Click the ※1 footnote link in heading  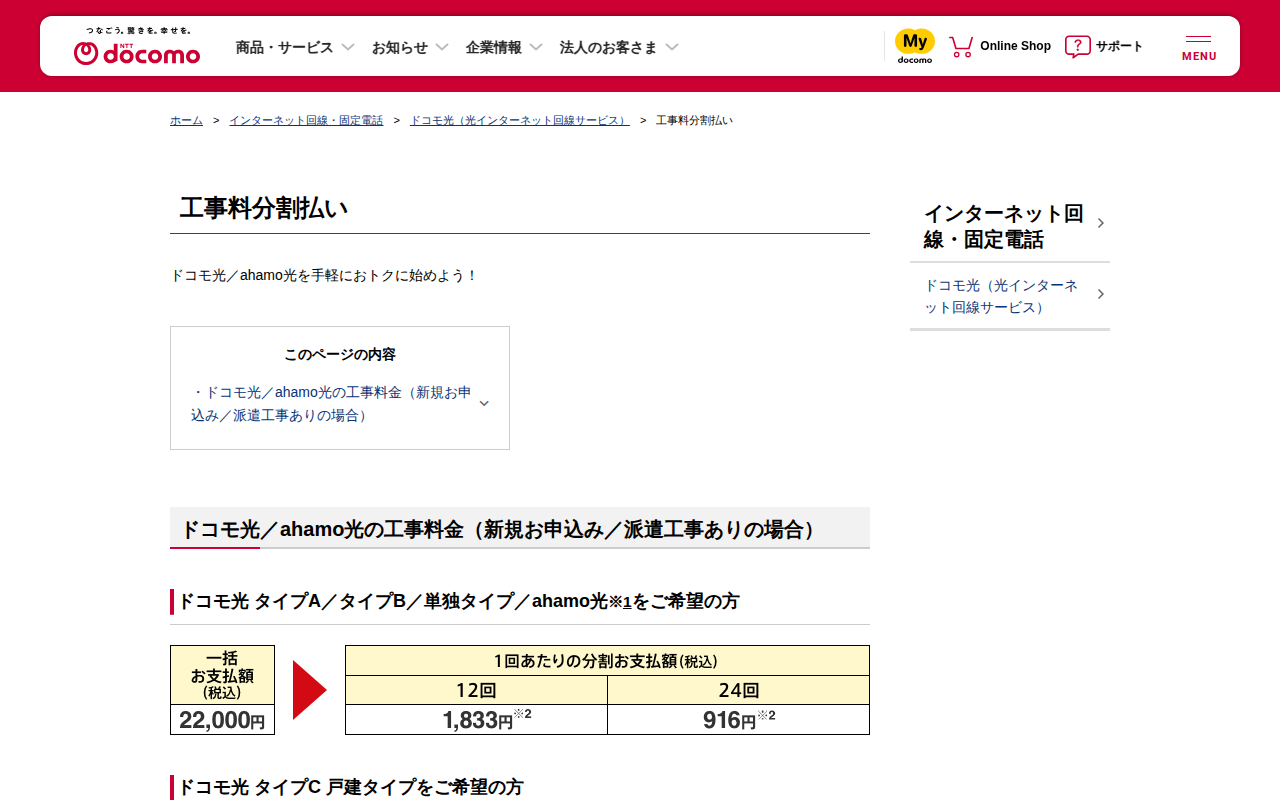620,602
